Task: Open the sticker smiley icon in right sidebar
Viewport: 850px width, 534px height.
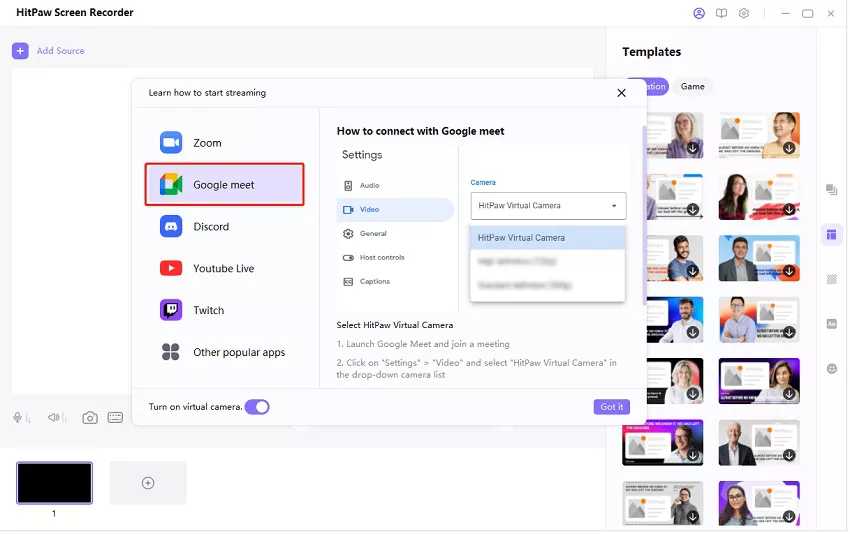Action: [832, 369]
